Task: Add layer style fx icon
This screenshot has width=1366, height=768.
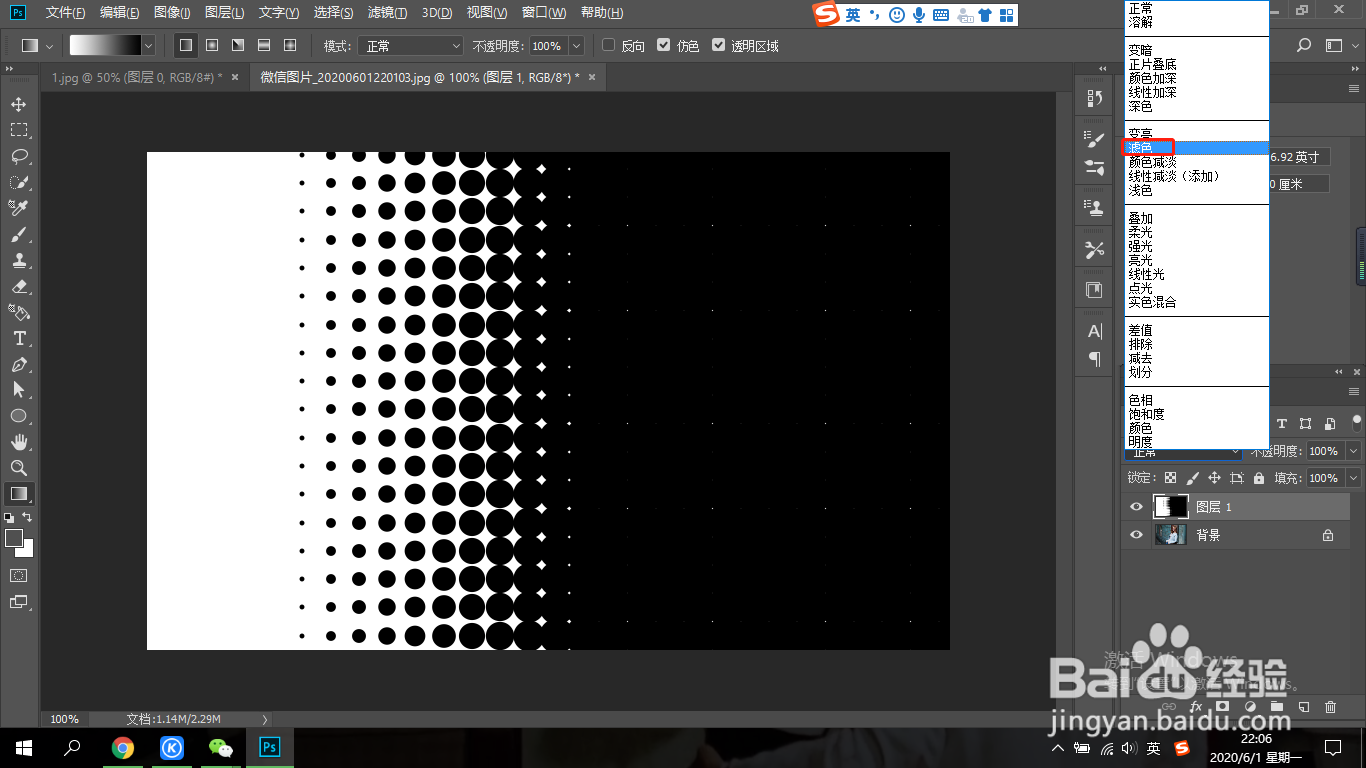Action: [x=1195, y=707]
